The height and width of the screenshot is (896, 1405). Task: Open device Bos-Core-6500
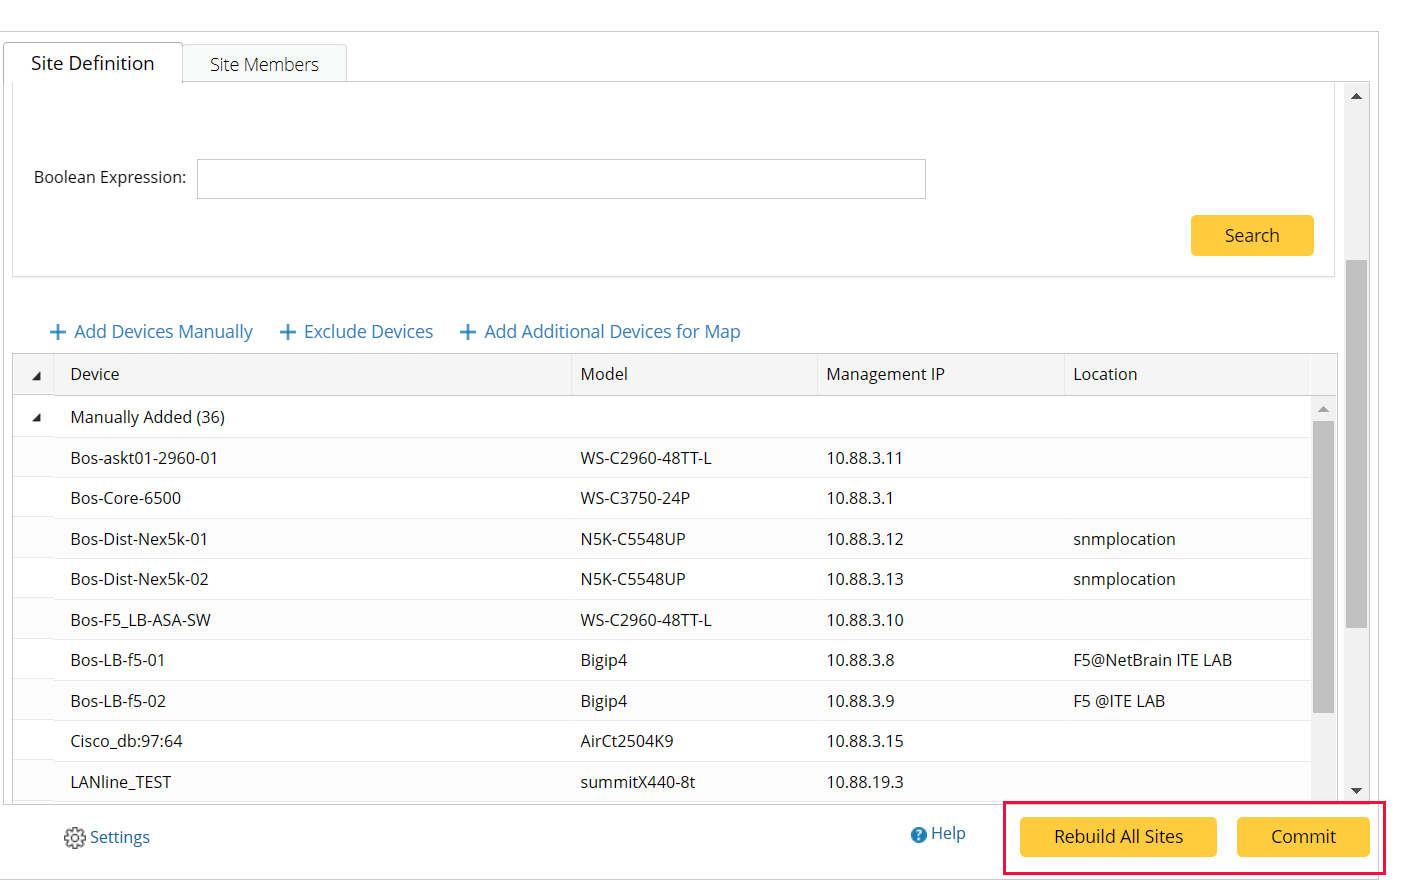(x=125, y=497)
